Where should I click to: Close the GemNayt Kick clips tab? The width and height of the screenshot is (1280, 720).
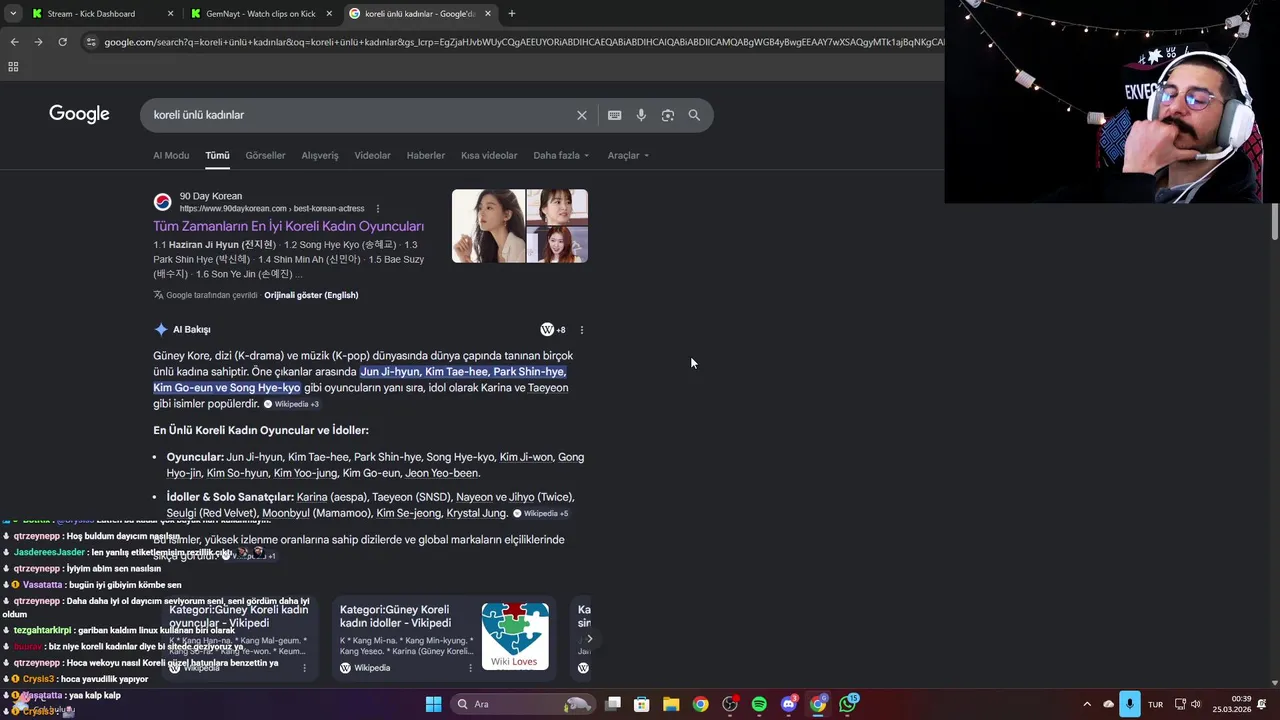[329, 14]
